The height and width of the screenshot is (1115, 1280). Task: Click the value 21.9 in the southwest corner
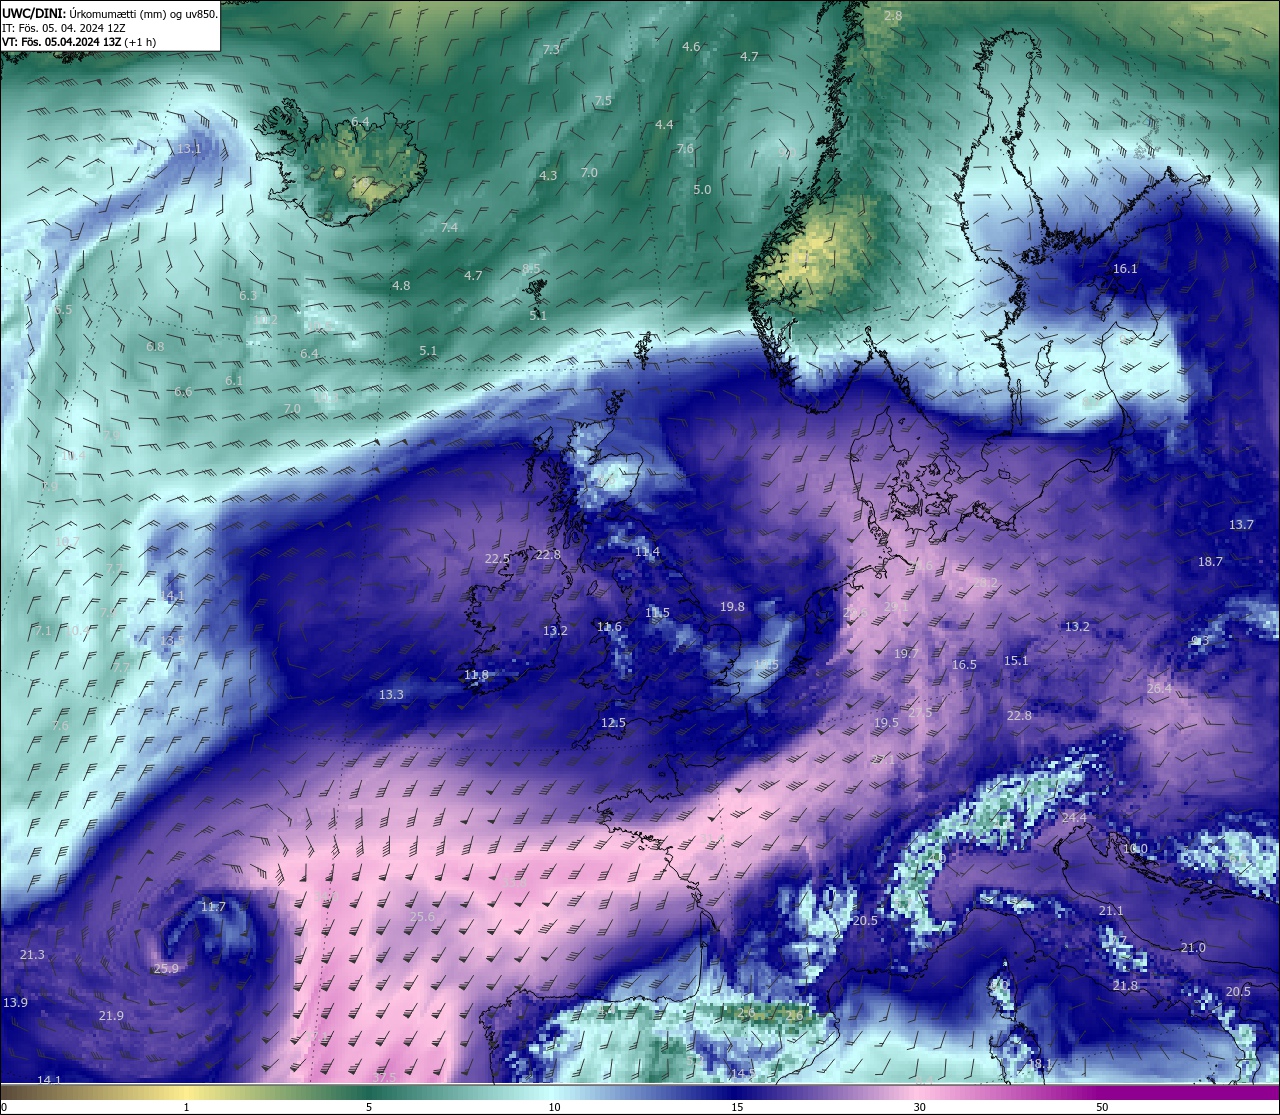(111, 1016)
